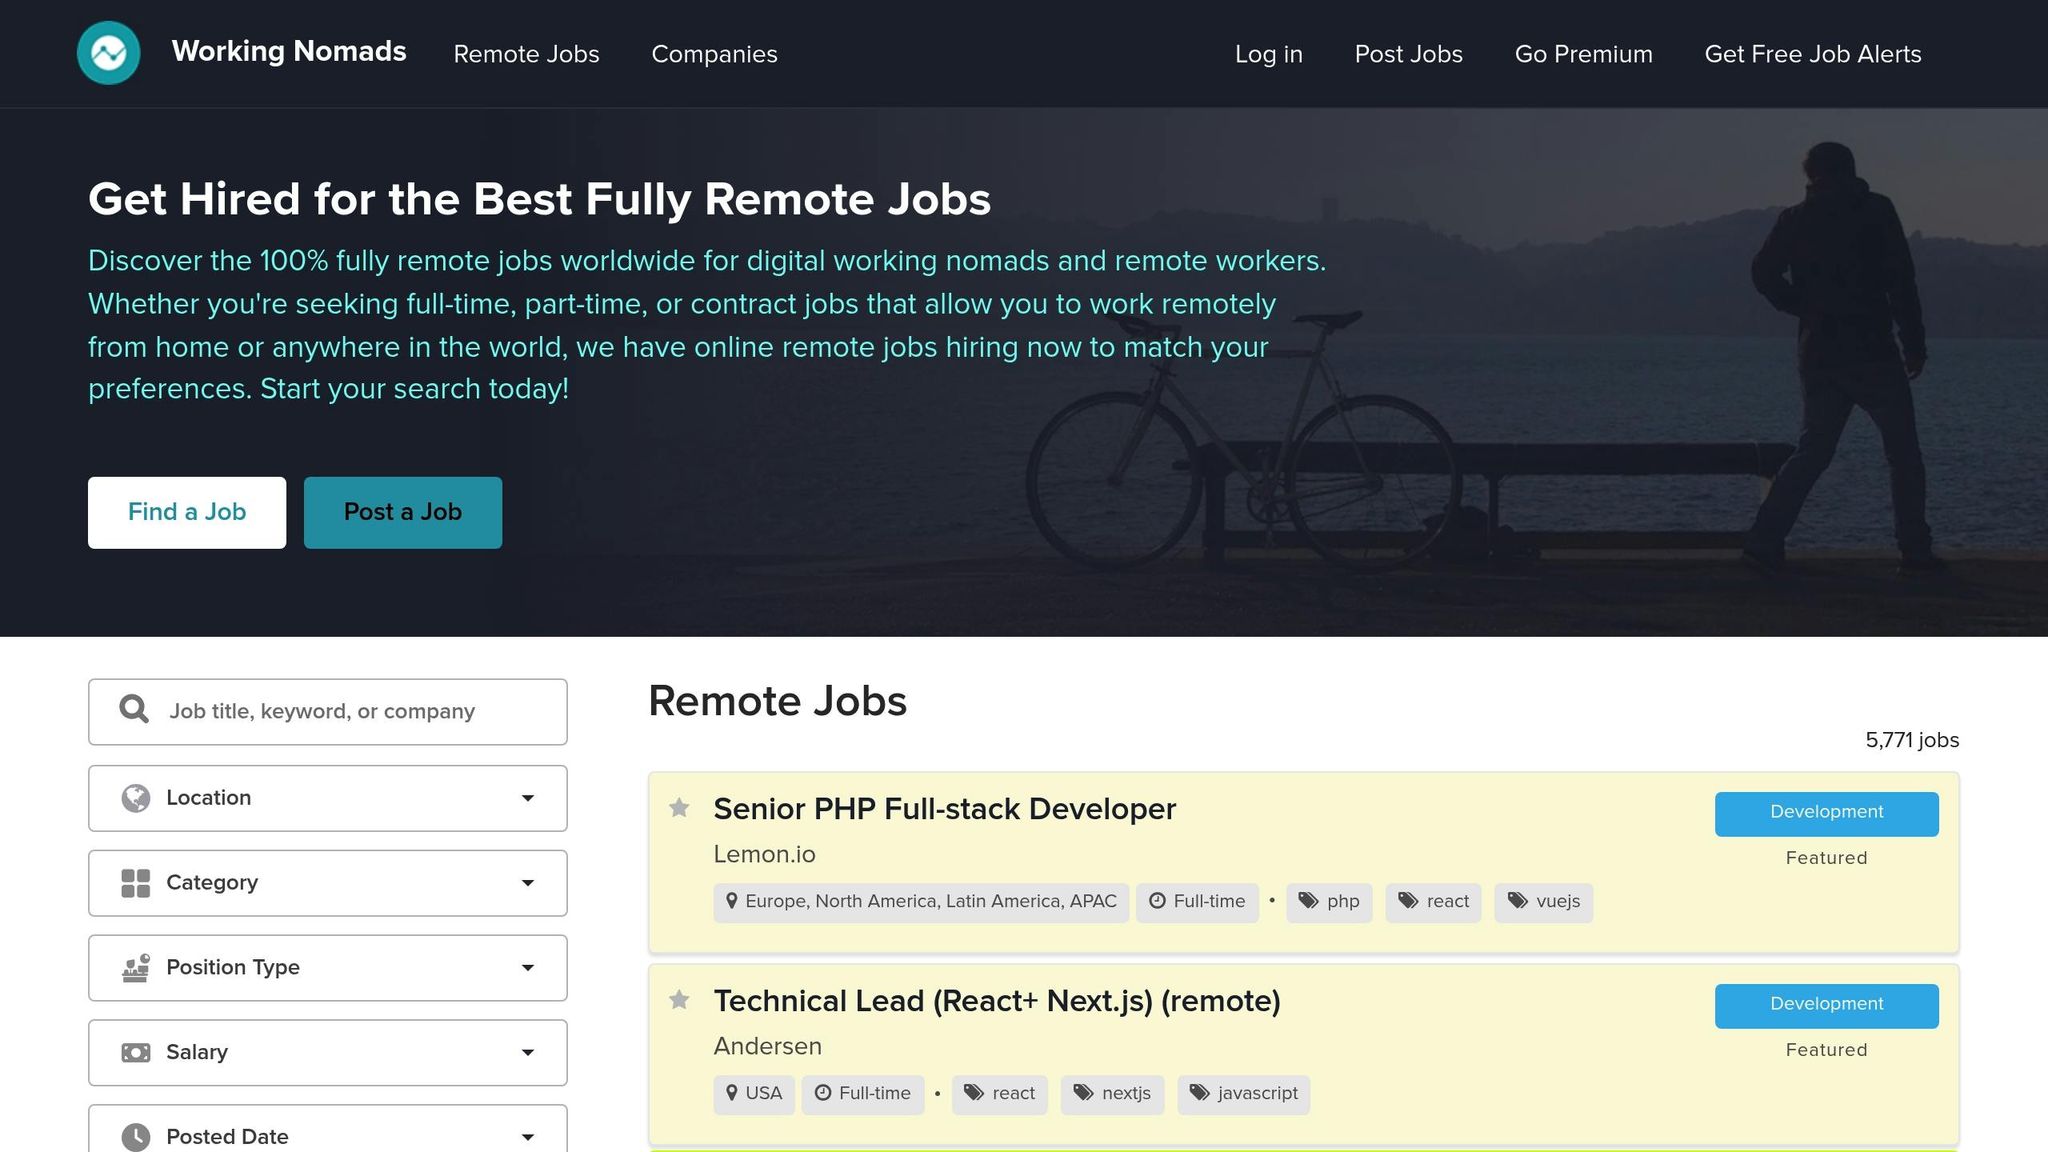This screenshot has height=1152, width=2048.
Task: Click the magnifier icon in the search bar
Action: tap(133, 709)
